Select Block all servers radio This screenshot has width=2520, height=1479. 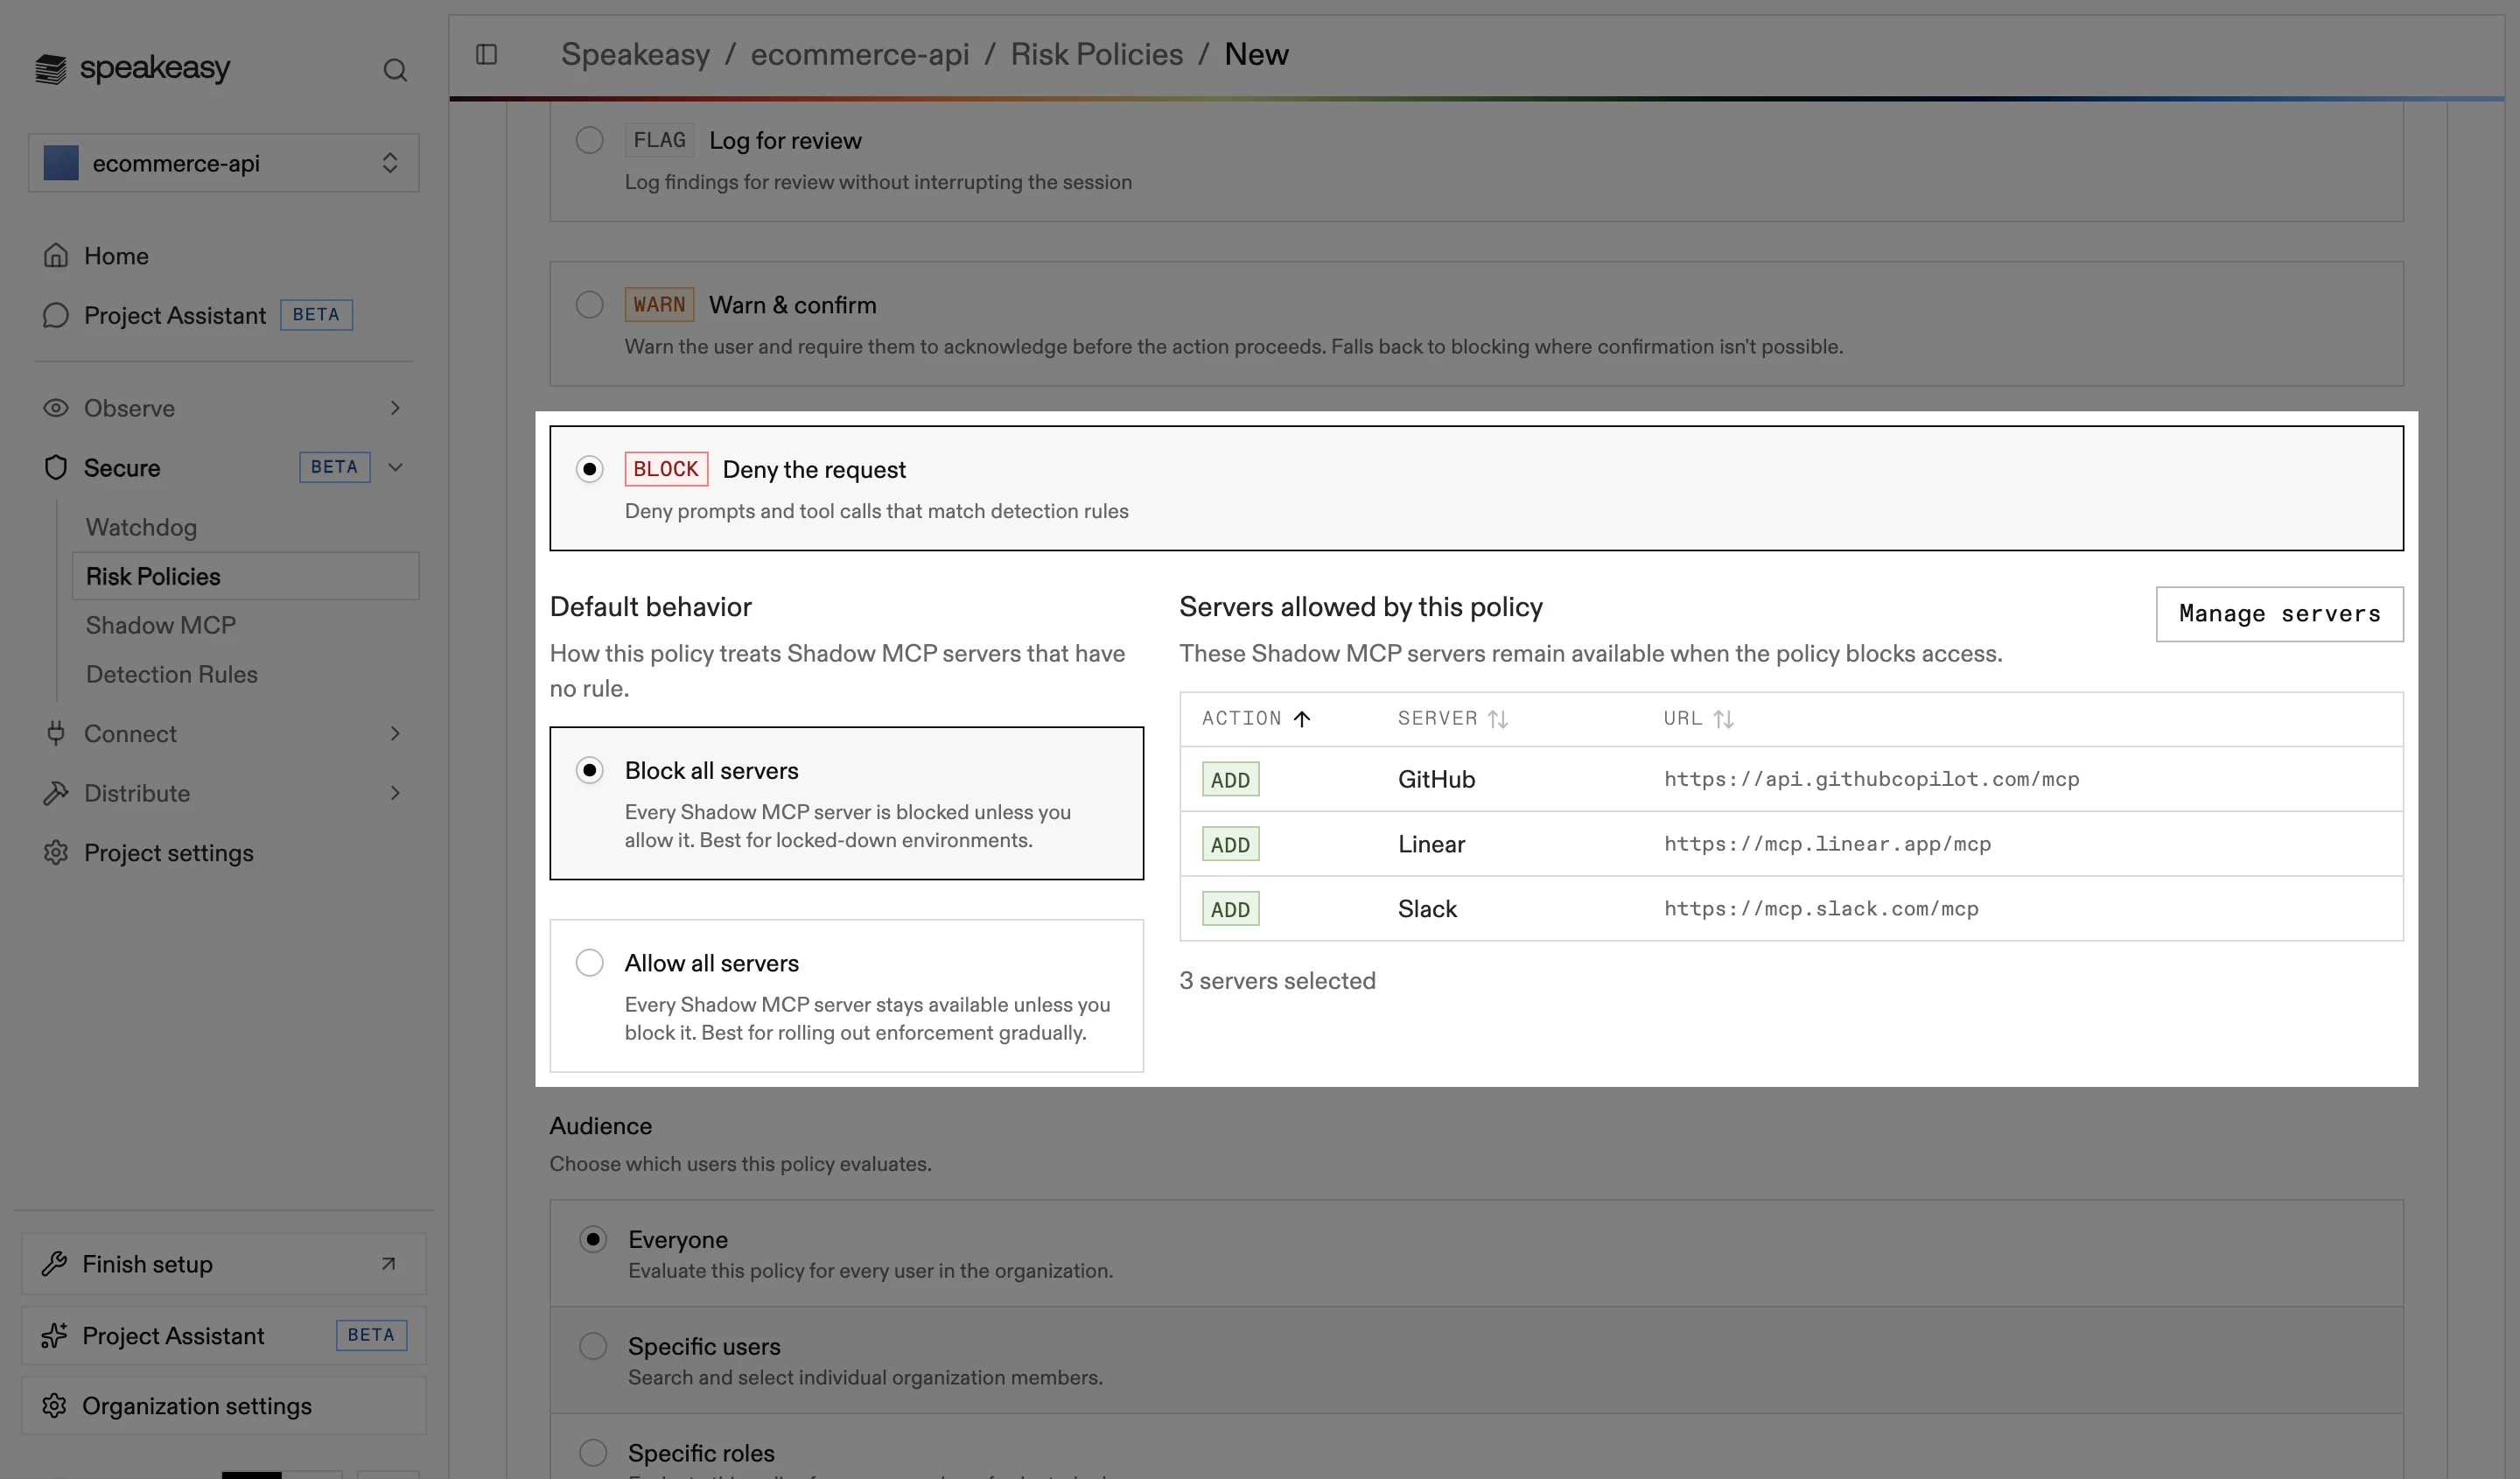590,770
